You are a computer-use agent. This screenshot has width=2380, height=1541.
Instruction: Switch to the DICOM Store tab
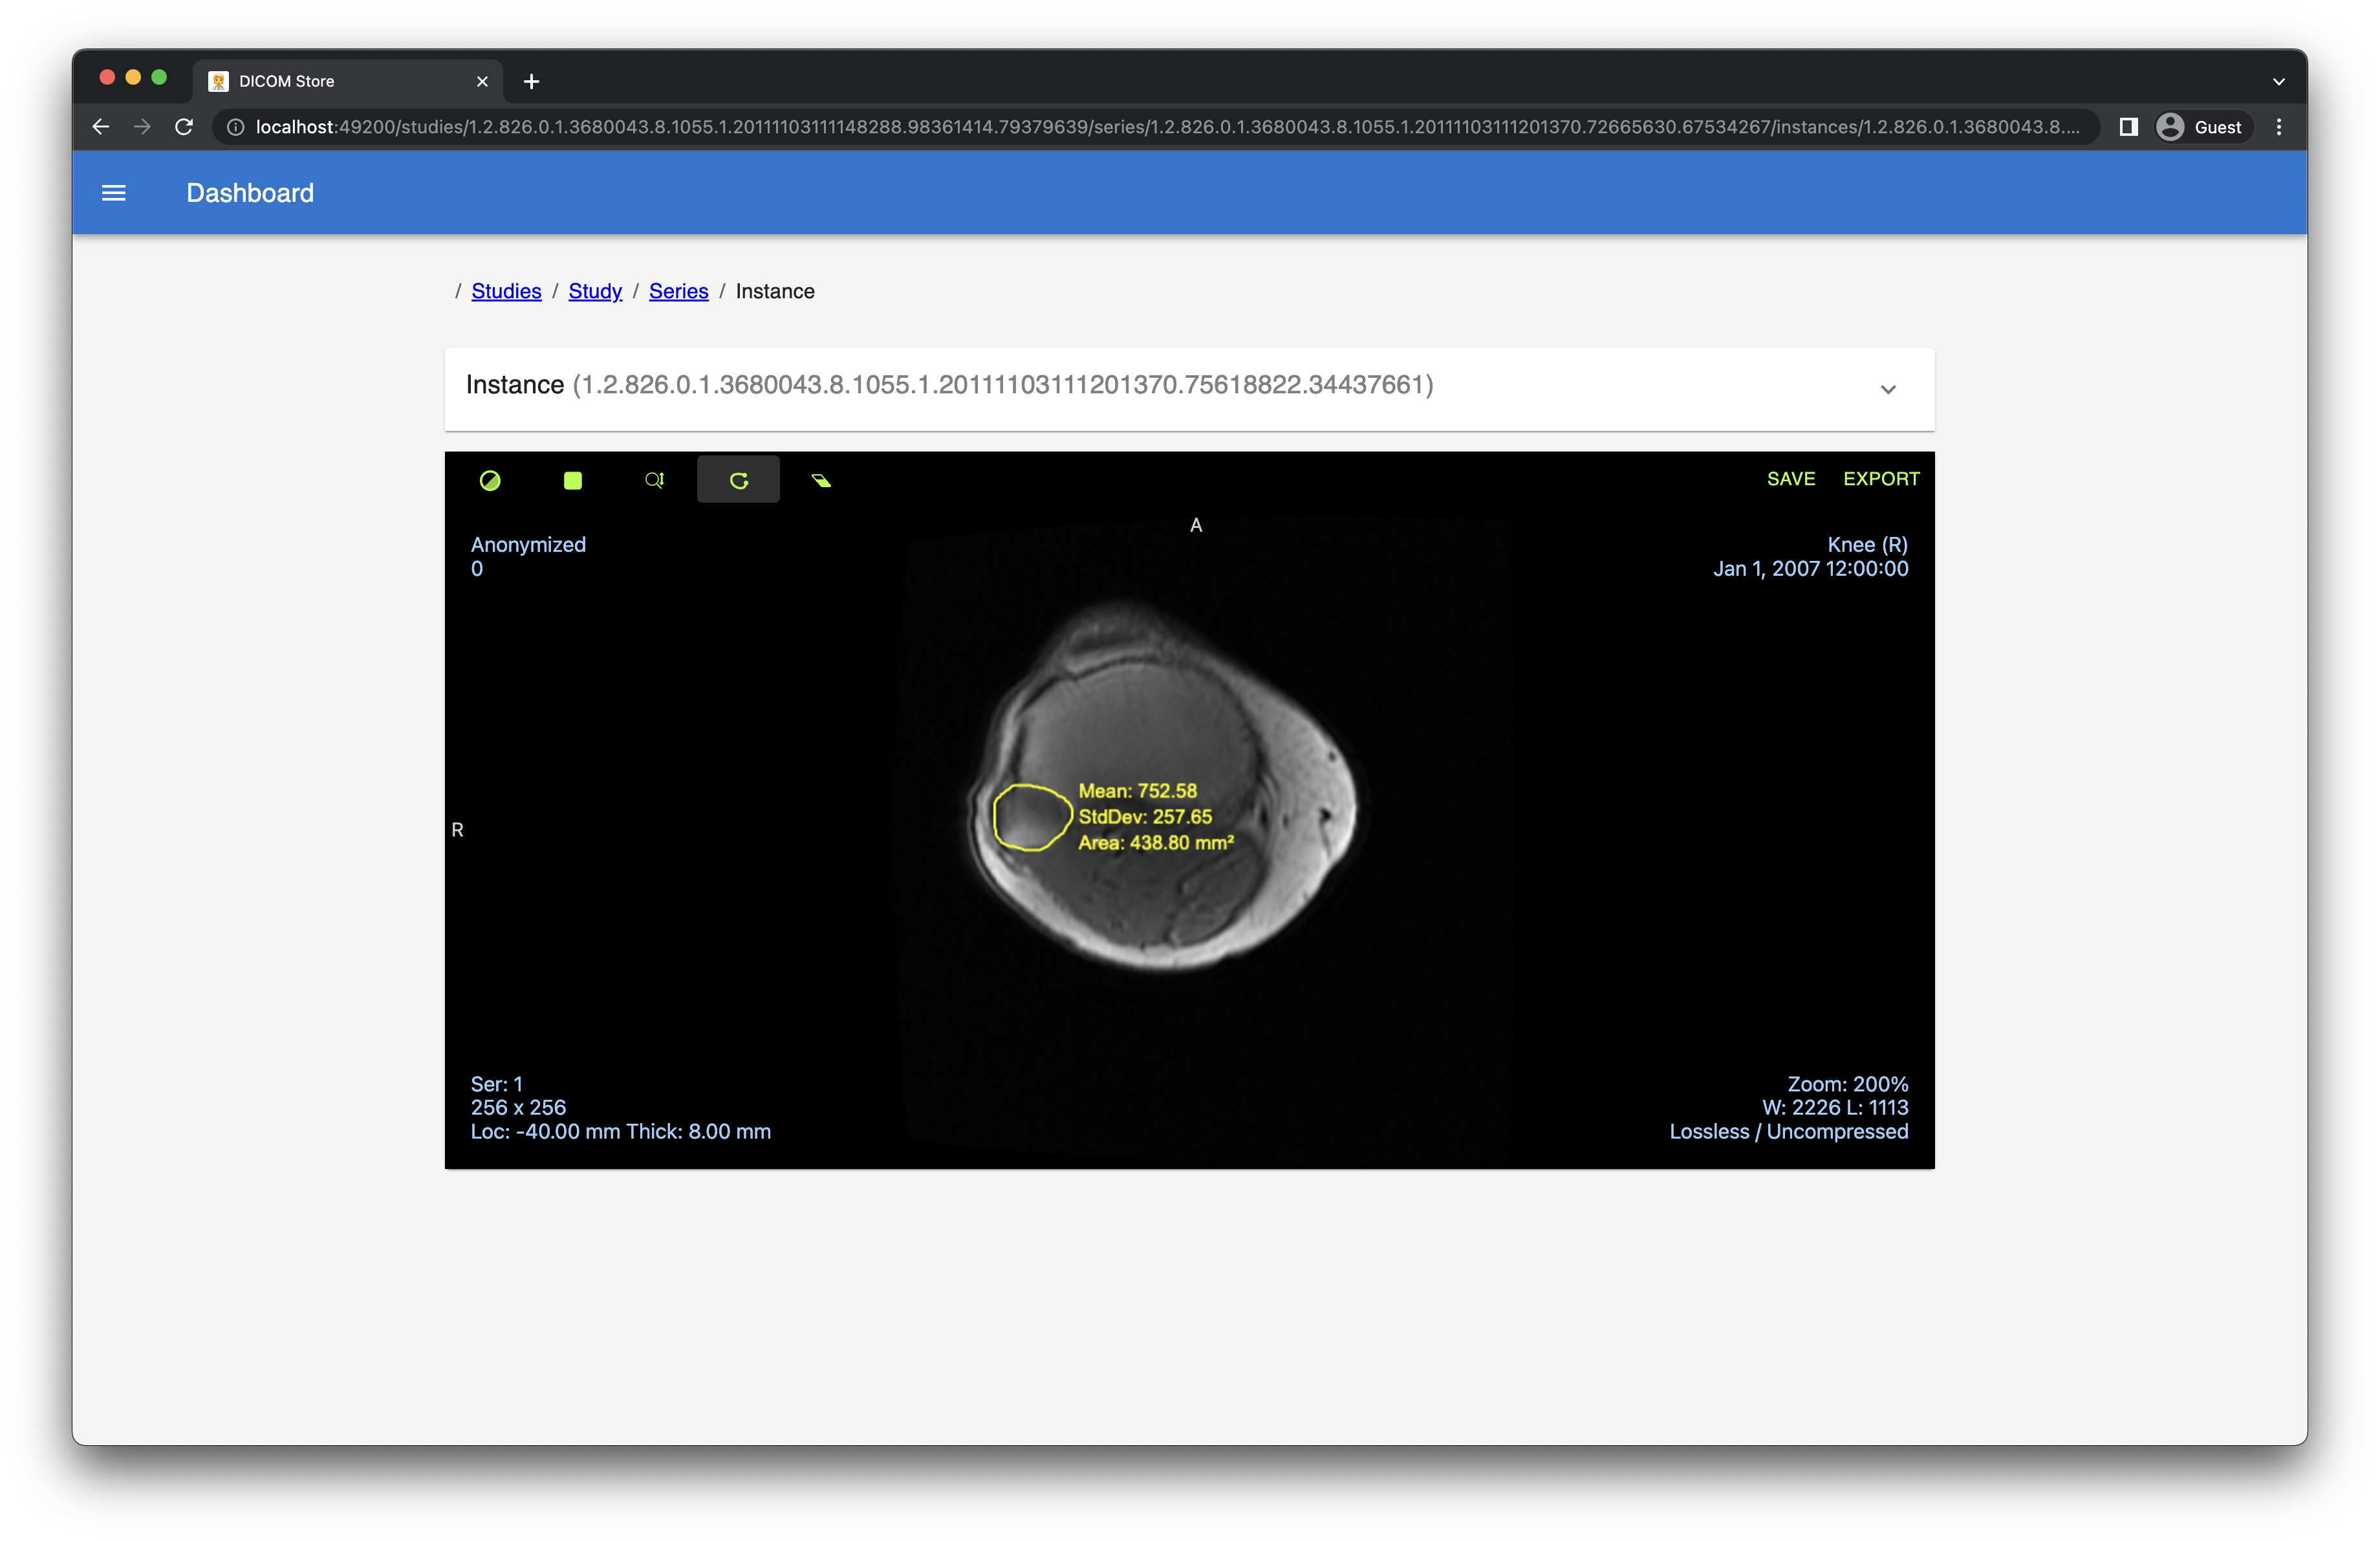point(340,81)
